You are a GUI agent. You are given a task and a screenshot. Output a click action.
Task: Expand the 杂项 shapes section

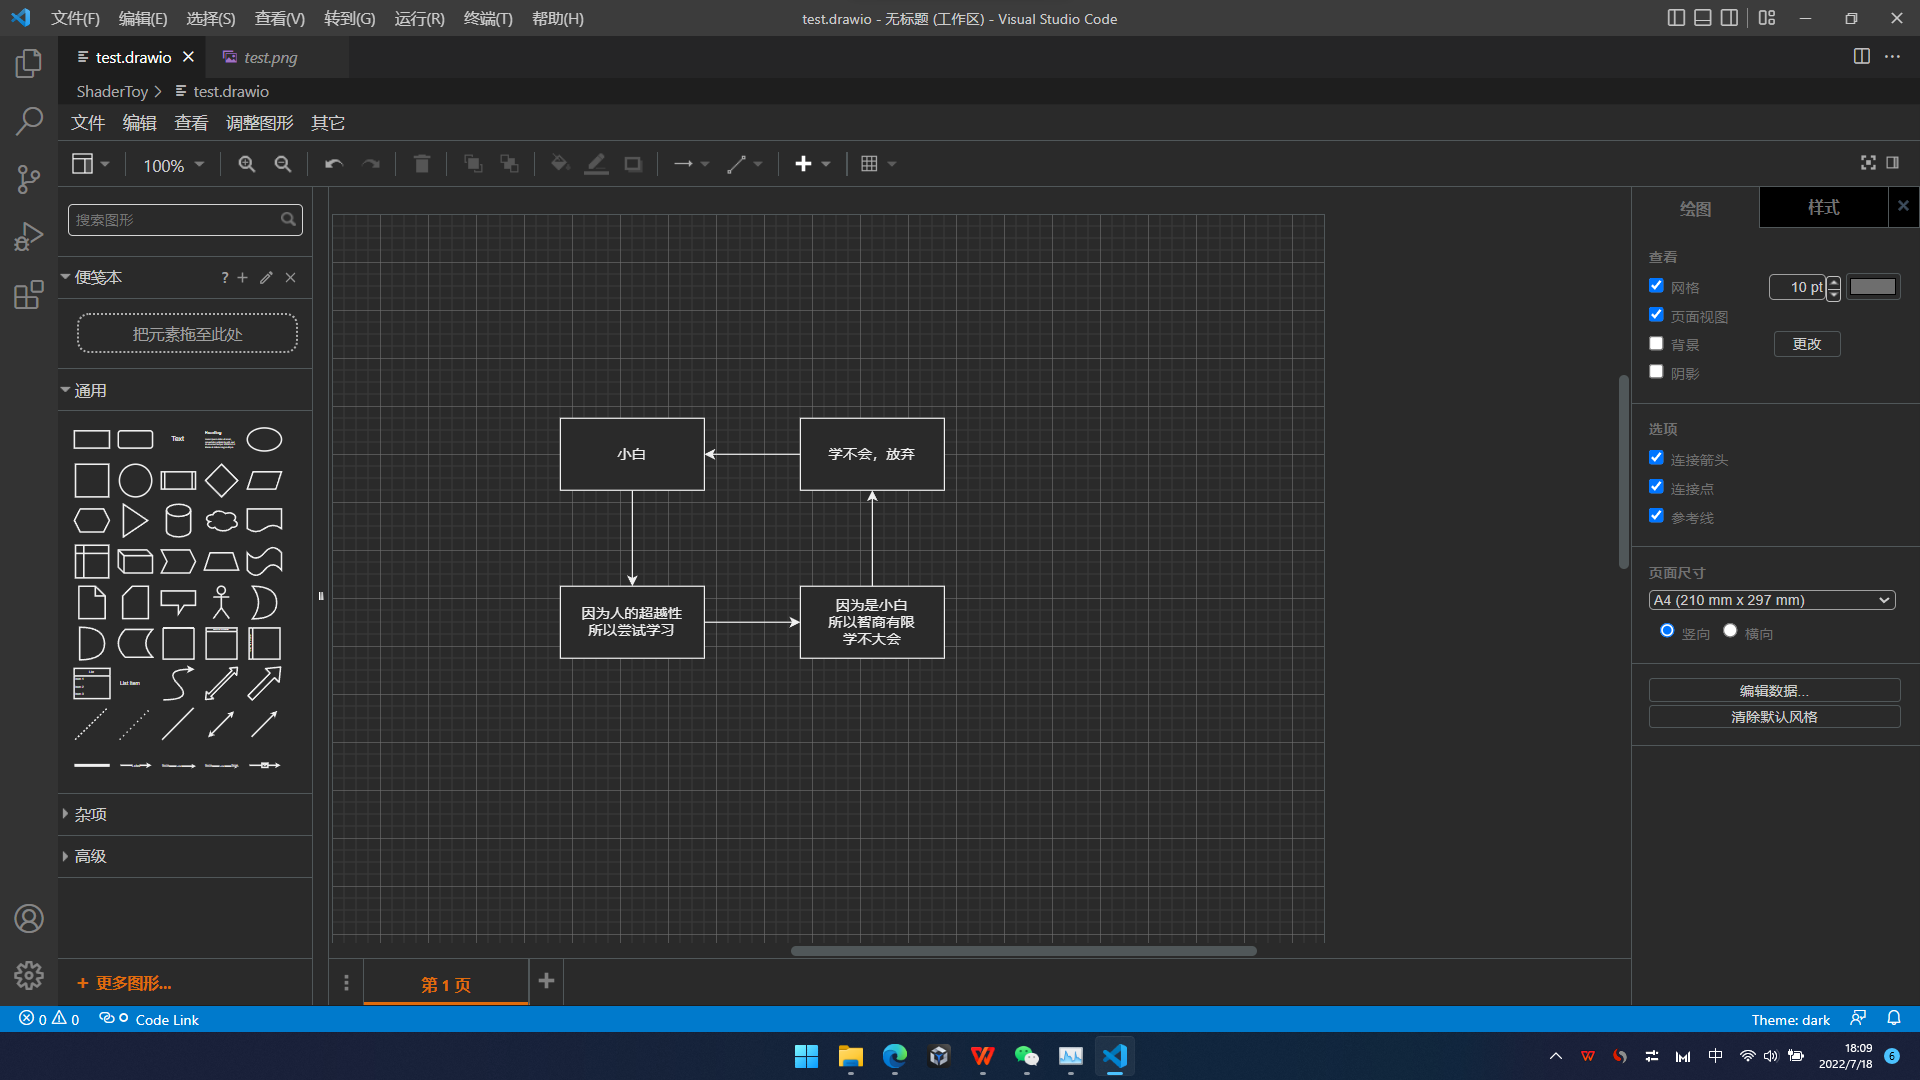click(90, 814)
